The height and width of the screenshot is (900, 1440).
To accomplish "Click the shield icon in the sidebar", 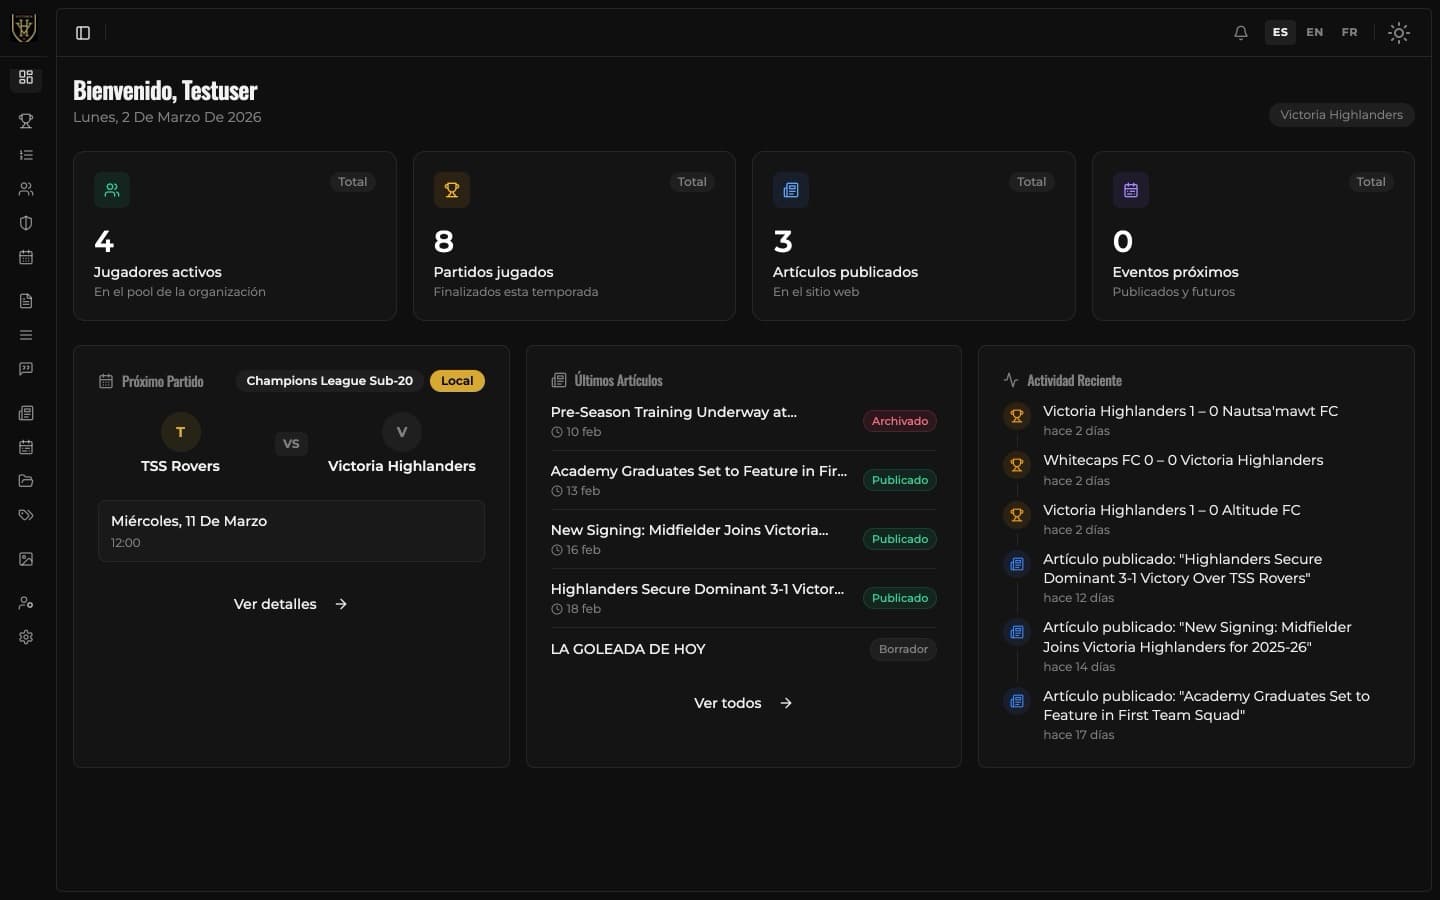I will tap(26, 223).
